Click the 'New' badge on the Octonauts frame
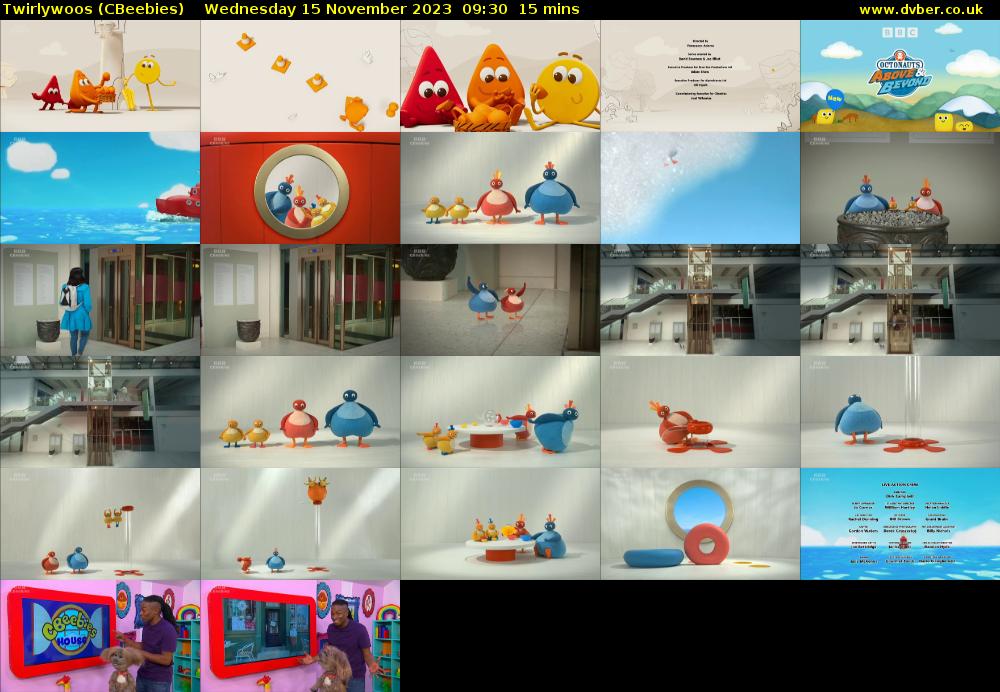The image size is (1000, 692). [x=834, y=98]
